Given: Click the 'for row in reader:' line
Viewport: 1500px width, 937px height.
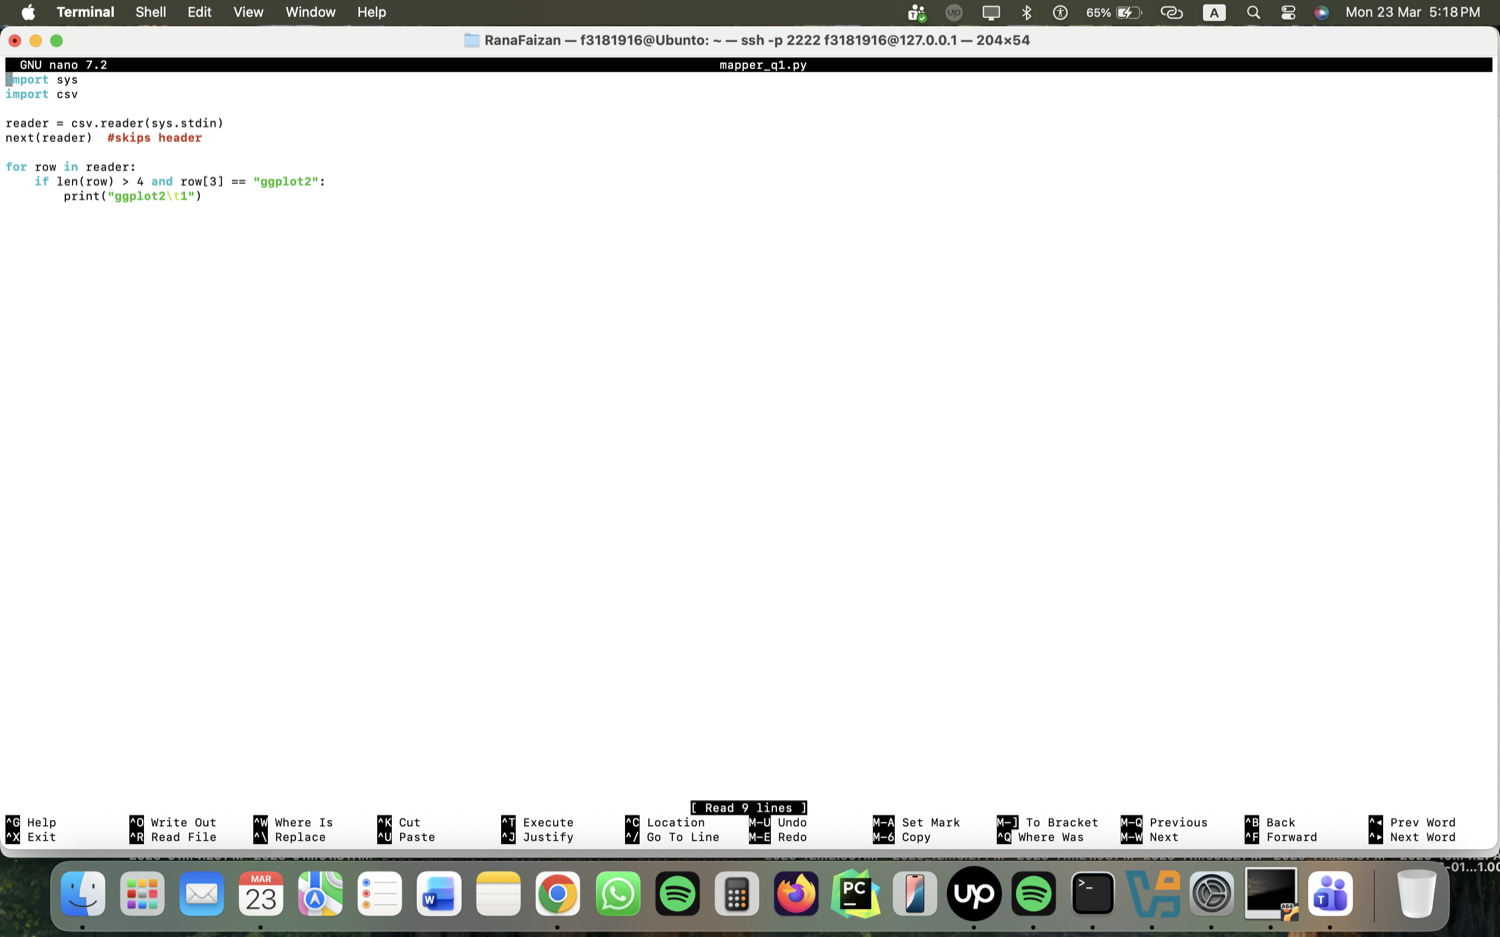Looking at the screenshot, I should 71,167.
